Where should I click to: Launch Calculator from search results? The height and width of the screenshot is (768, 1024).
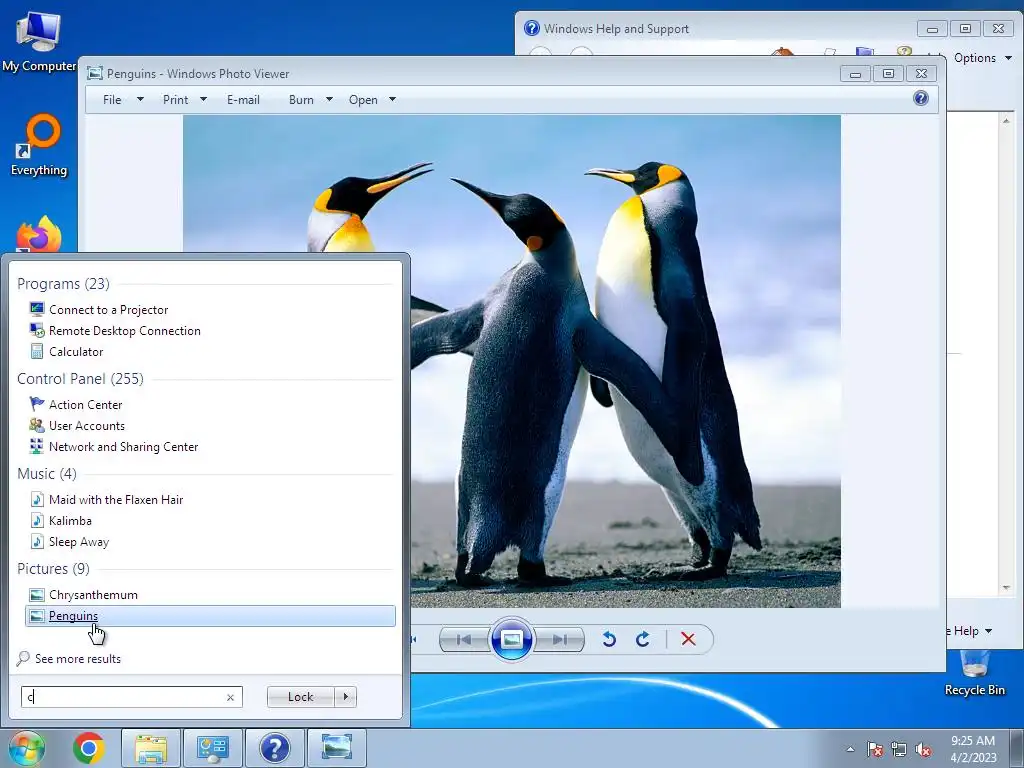[x=210, y=351]
